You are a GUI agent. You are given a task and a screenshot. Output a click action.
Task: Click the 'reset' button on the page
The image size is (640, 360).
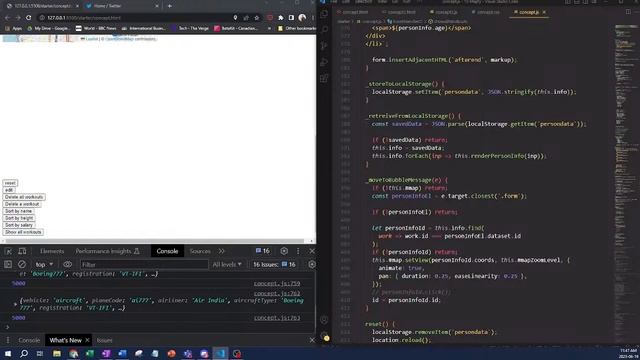(x=10, y=183)
